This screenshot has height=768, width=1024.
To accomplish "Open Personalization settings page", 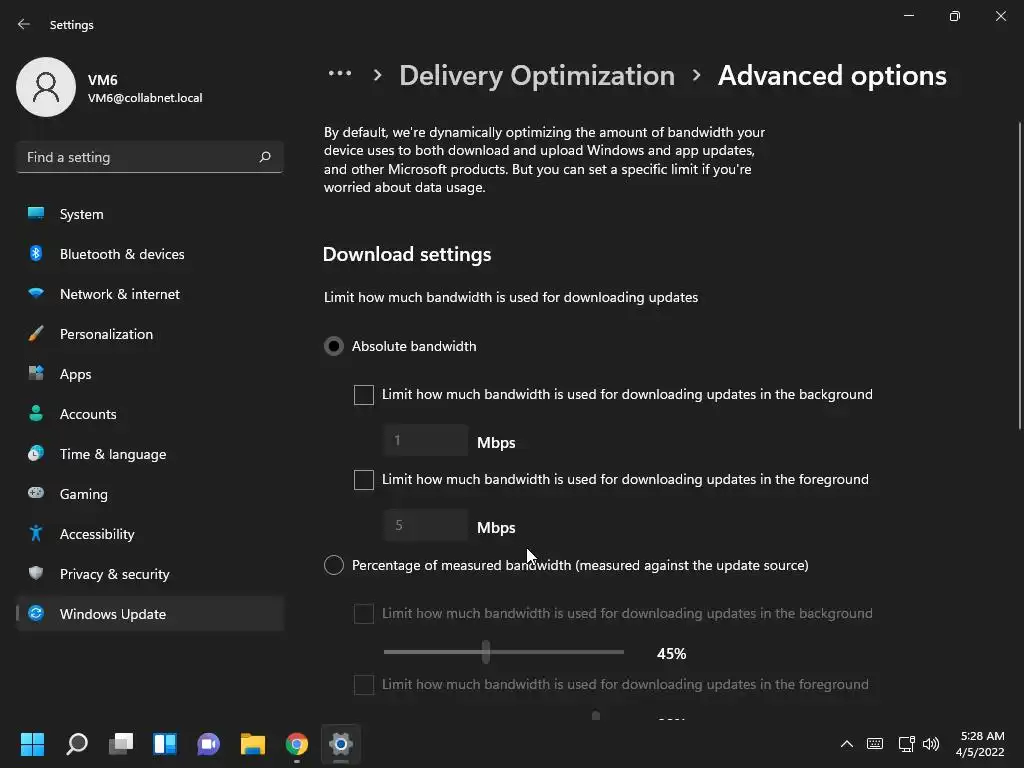I will pyautogui.click(x=150, y=334).
